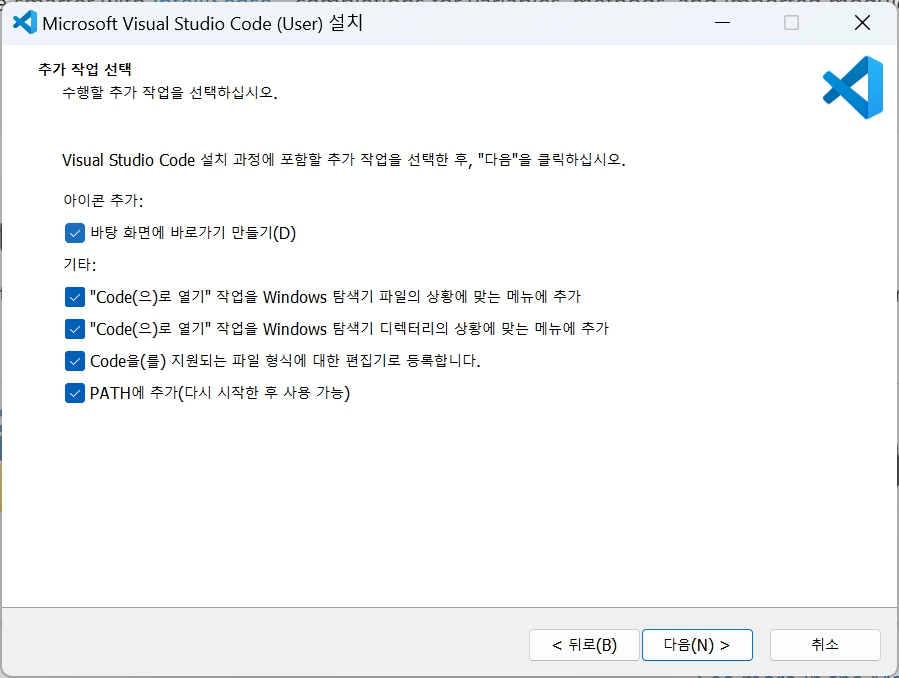Toggle 'Code(으)로 열기' file context menu checkbox
This screenshot has width=899, height=678.
coord(75,297)
